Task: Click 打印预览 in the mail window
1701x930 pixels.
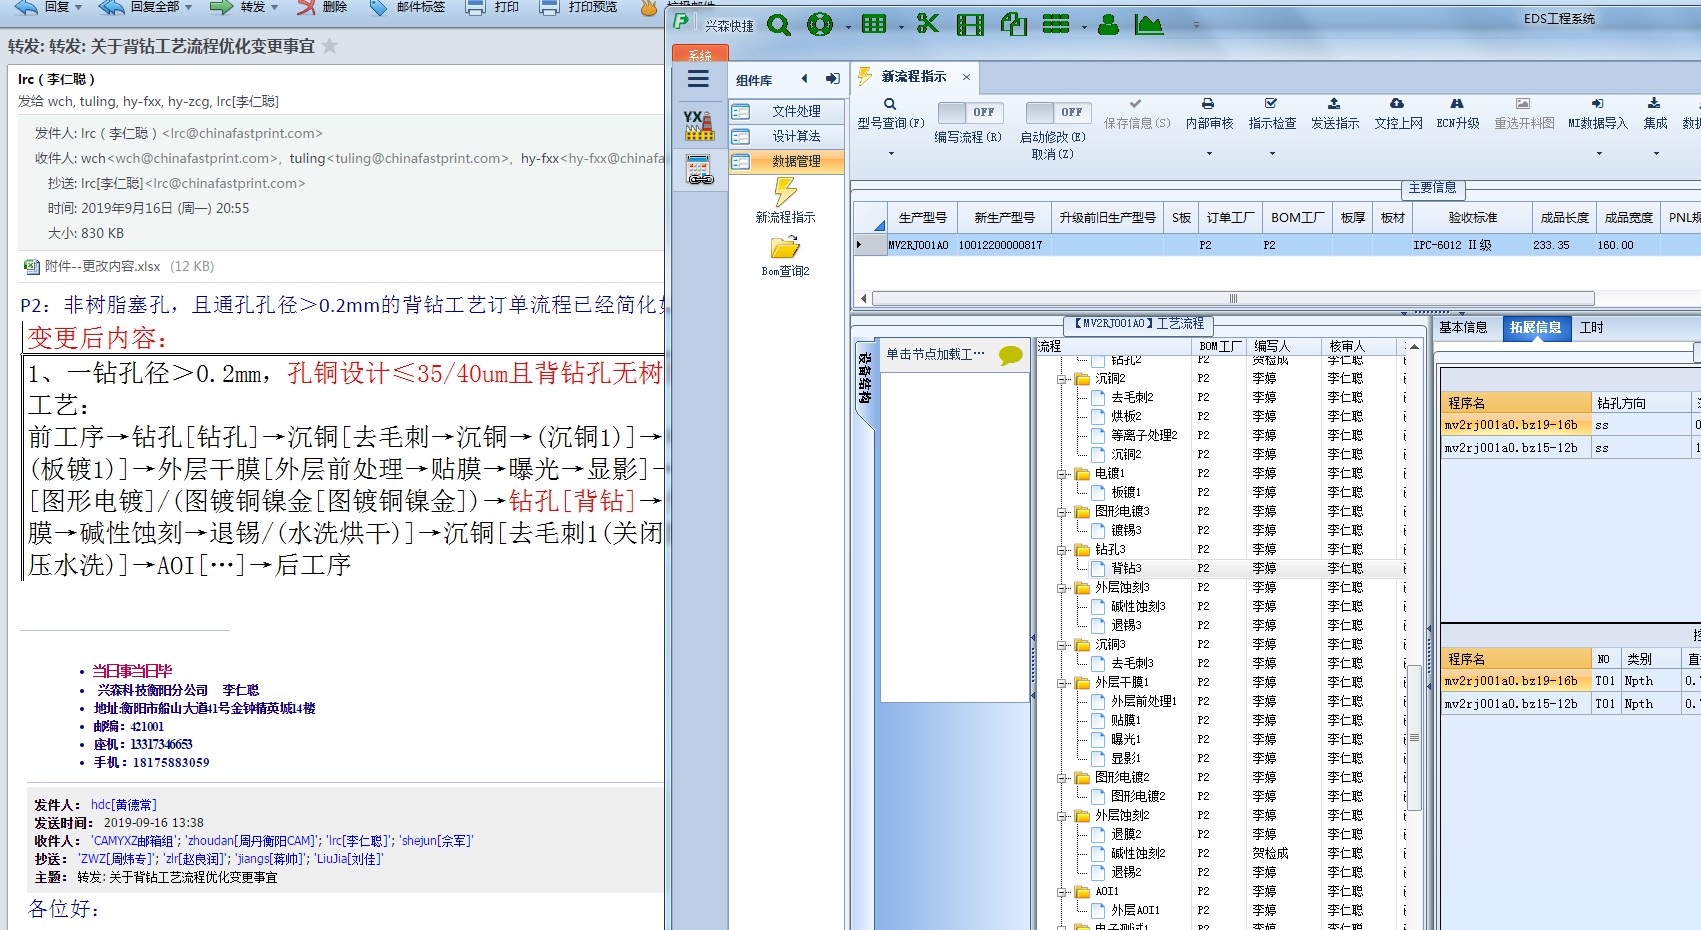Action: tap(579, 7)
